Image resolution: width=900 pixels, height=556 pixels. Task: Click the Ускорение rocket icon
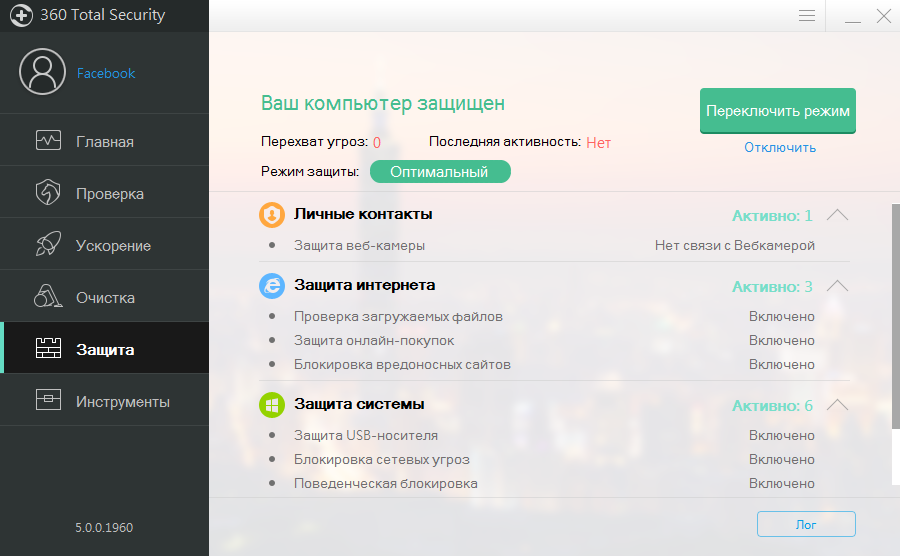tap(48, 244)
